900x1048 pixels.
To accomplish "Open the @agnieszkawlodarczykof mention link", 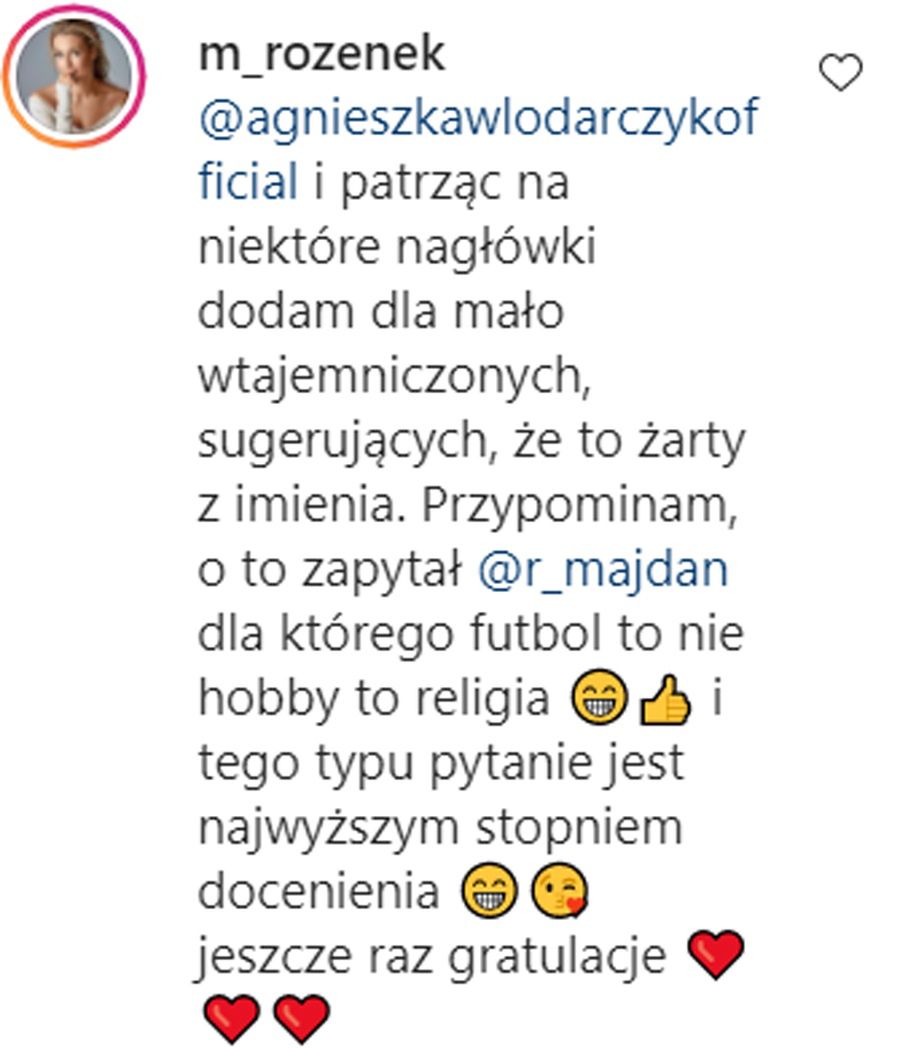I will click(x=478, y=118).
